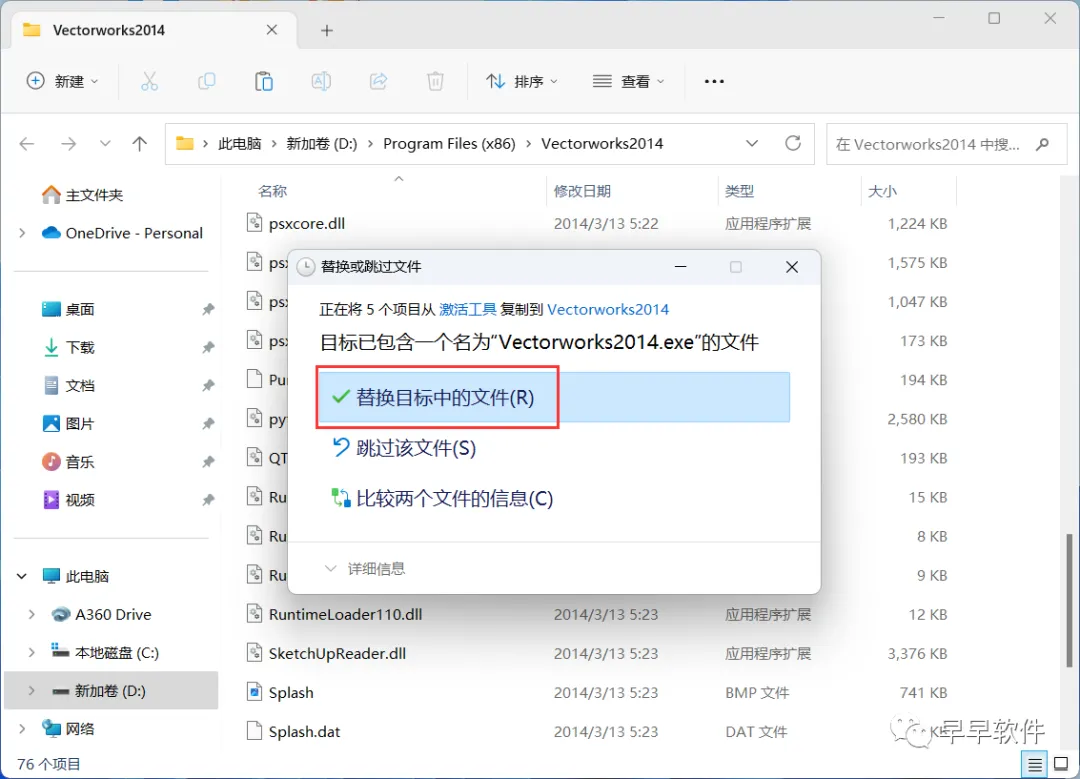Click the Copy icon in toolbar

pyautogui.click(x=207, y=81)
